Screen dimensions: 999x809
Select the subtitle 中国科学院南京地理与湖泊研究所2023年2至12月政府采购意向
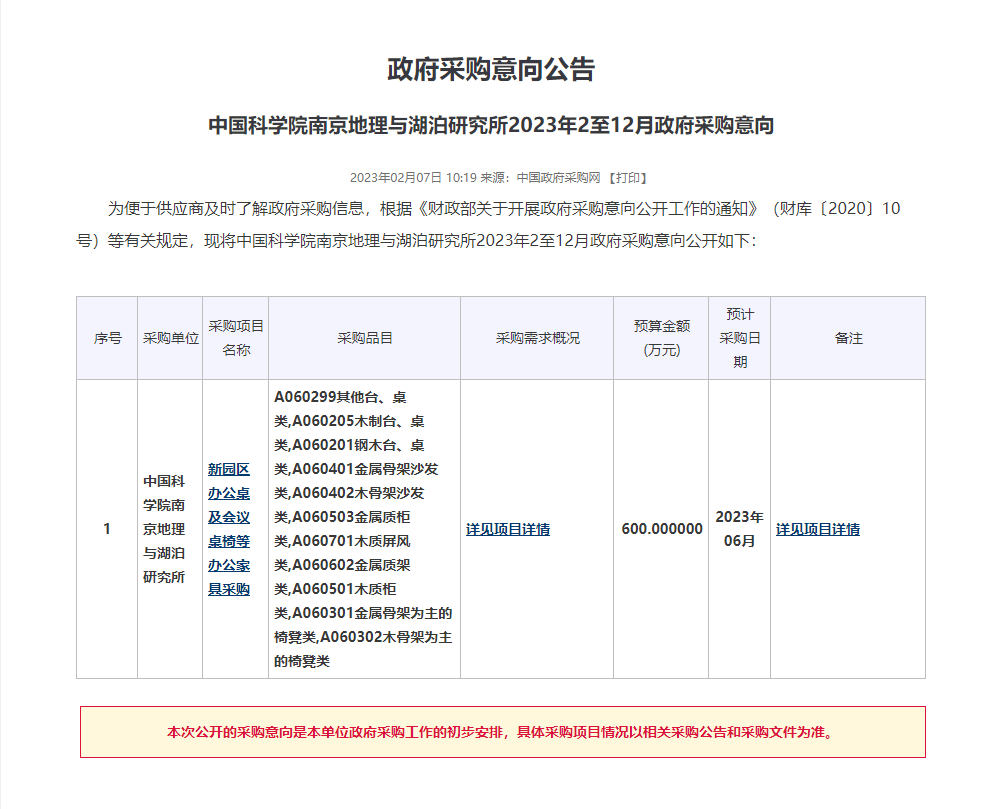point(491,125)
